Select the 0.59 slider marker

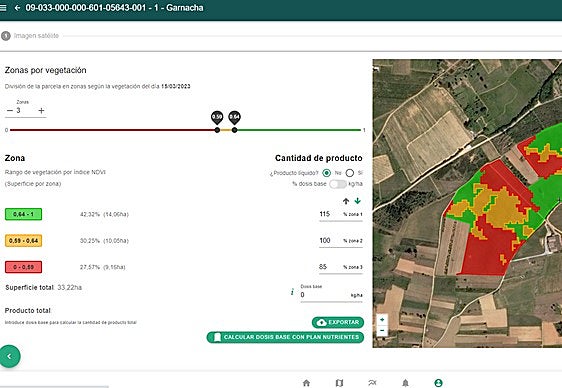point(217,118)
